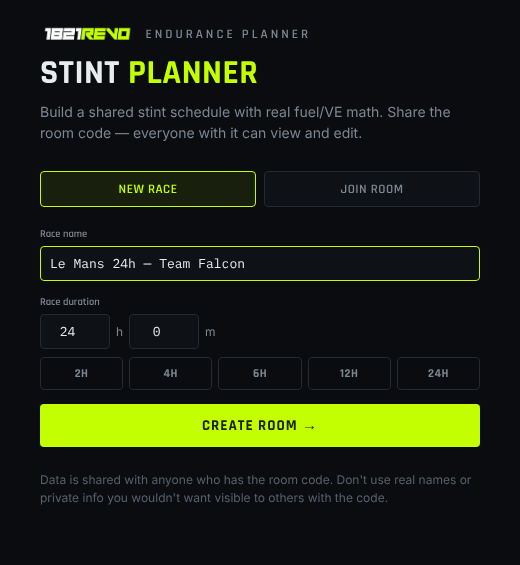
Task: Set duration with the 6H preset
Action: coord(260,373)
